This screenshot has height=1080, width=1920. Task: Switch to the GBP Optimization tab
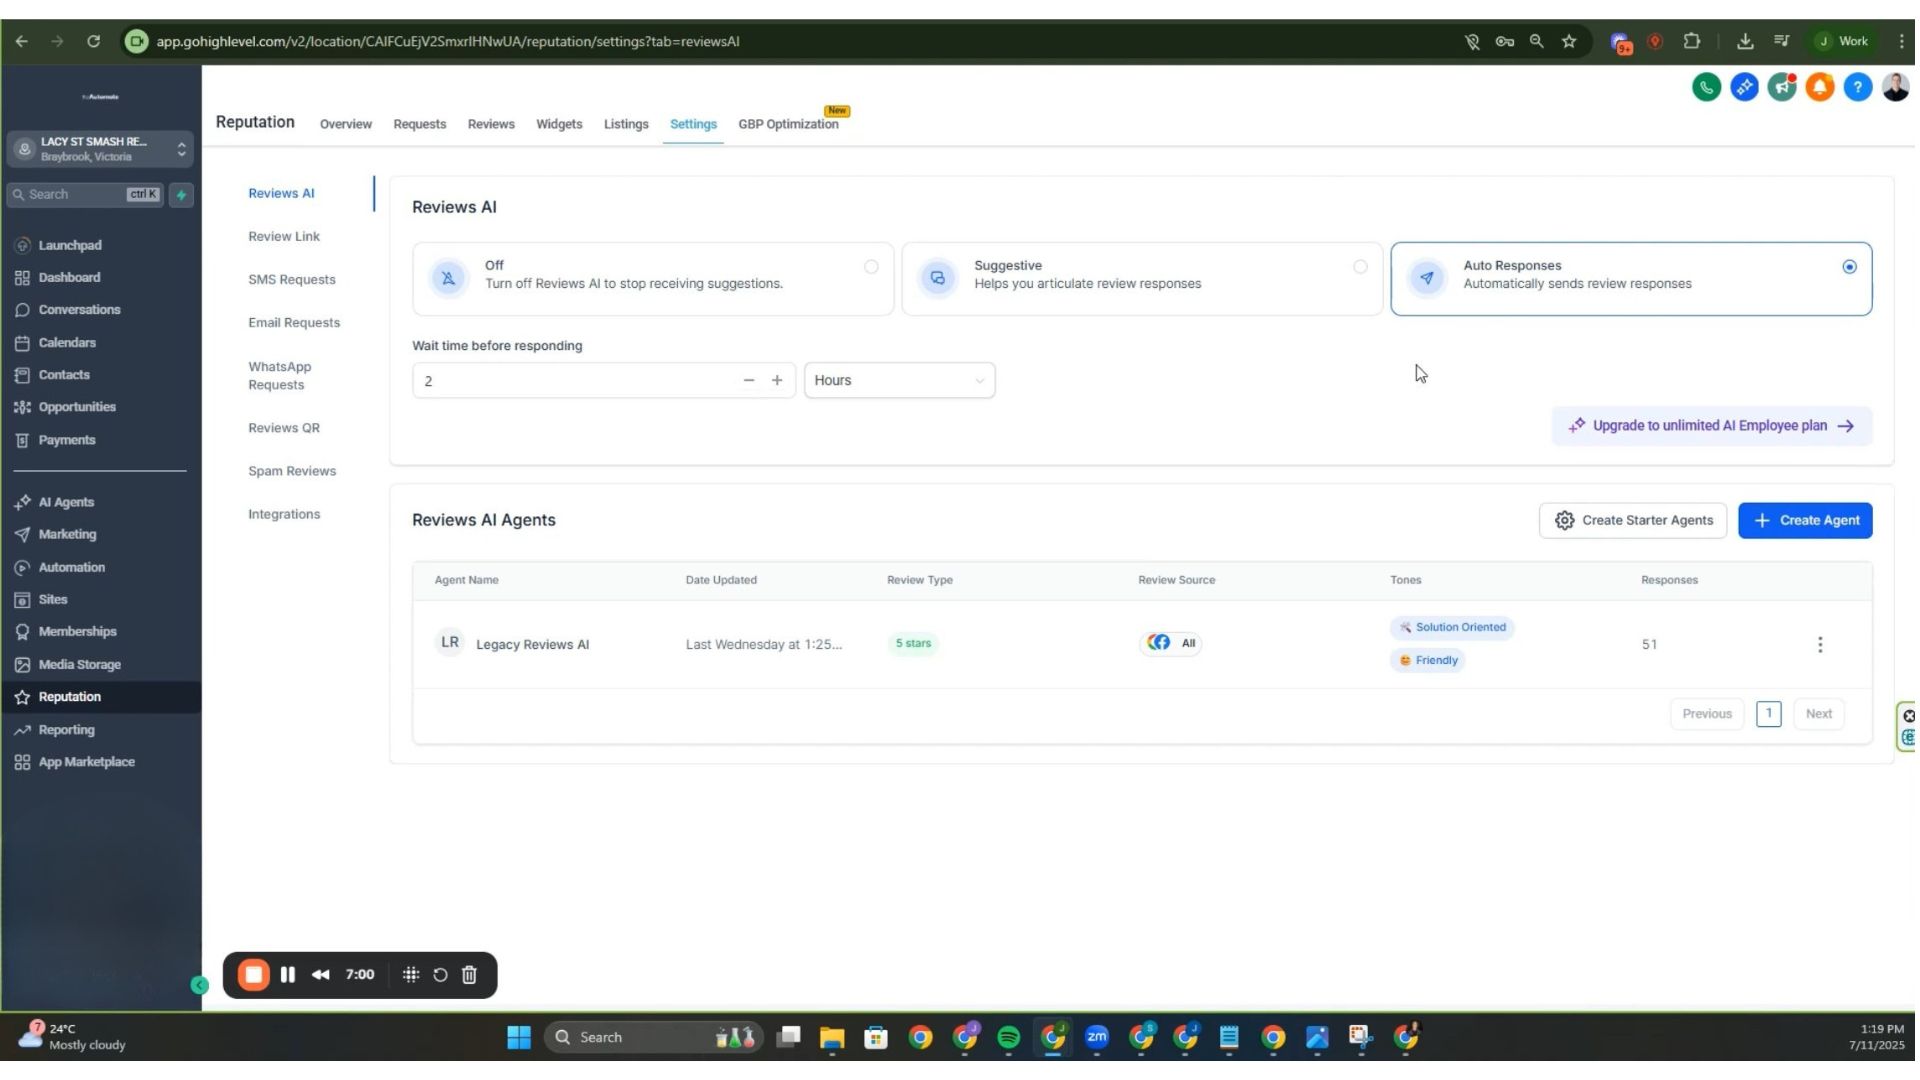(x=788, y=124)
